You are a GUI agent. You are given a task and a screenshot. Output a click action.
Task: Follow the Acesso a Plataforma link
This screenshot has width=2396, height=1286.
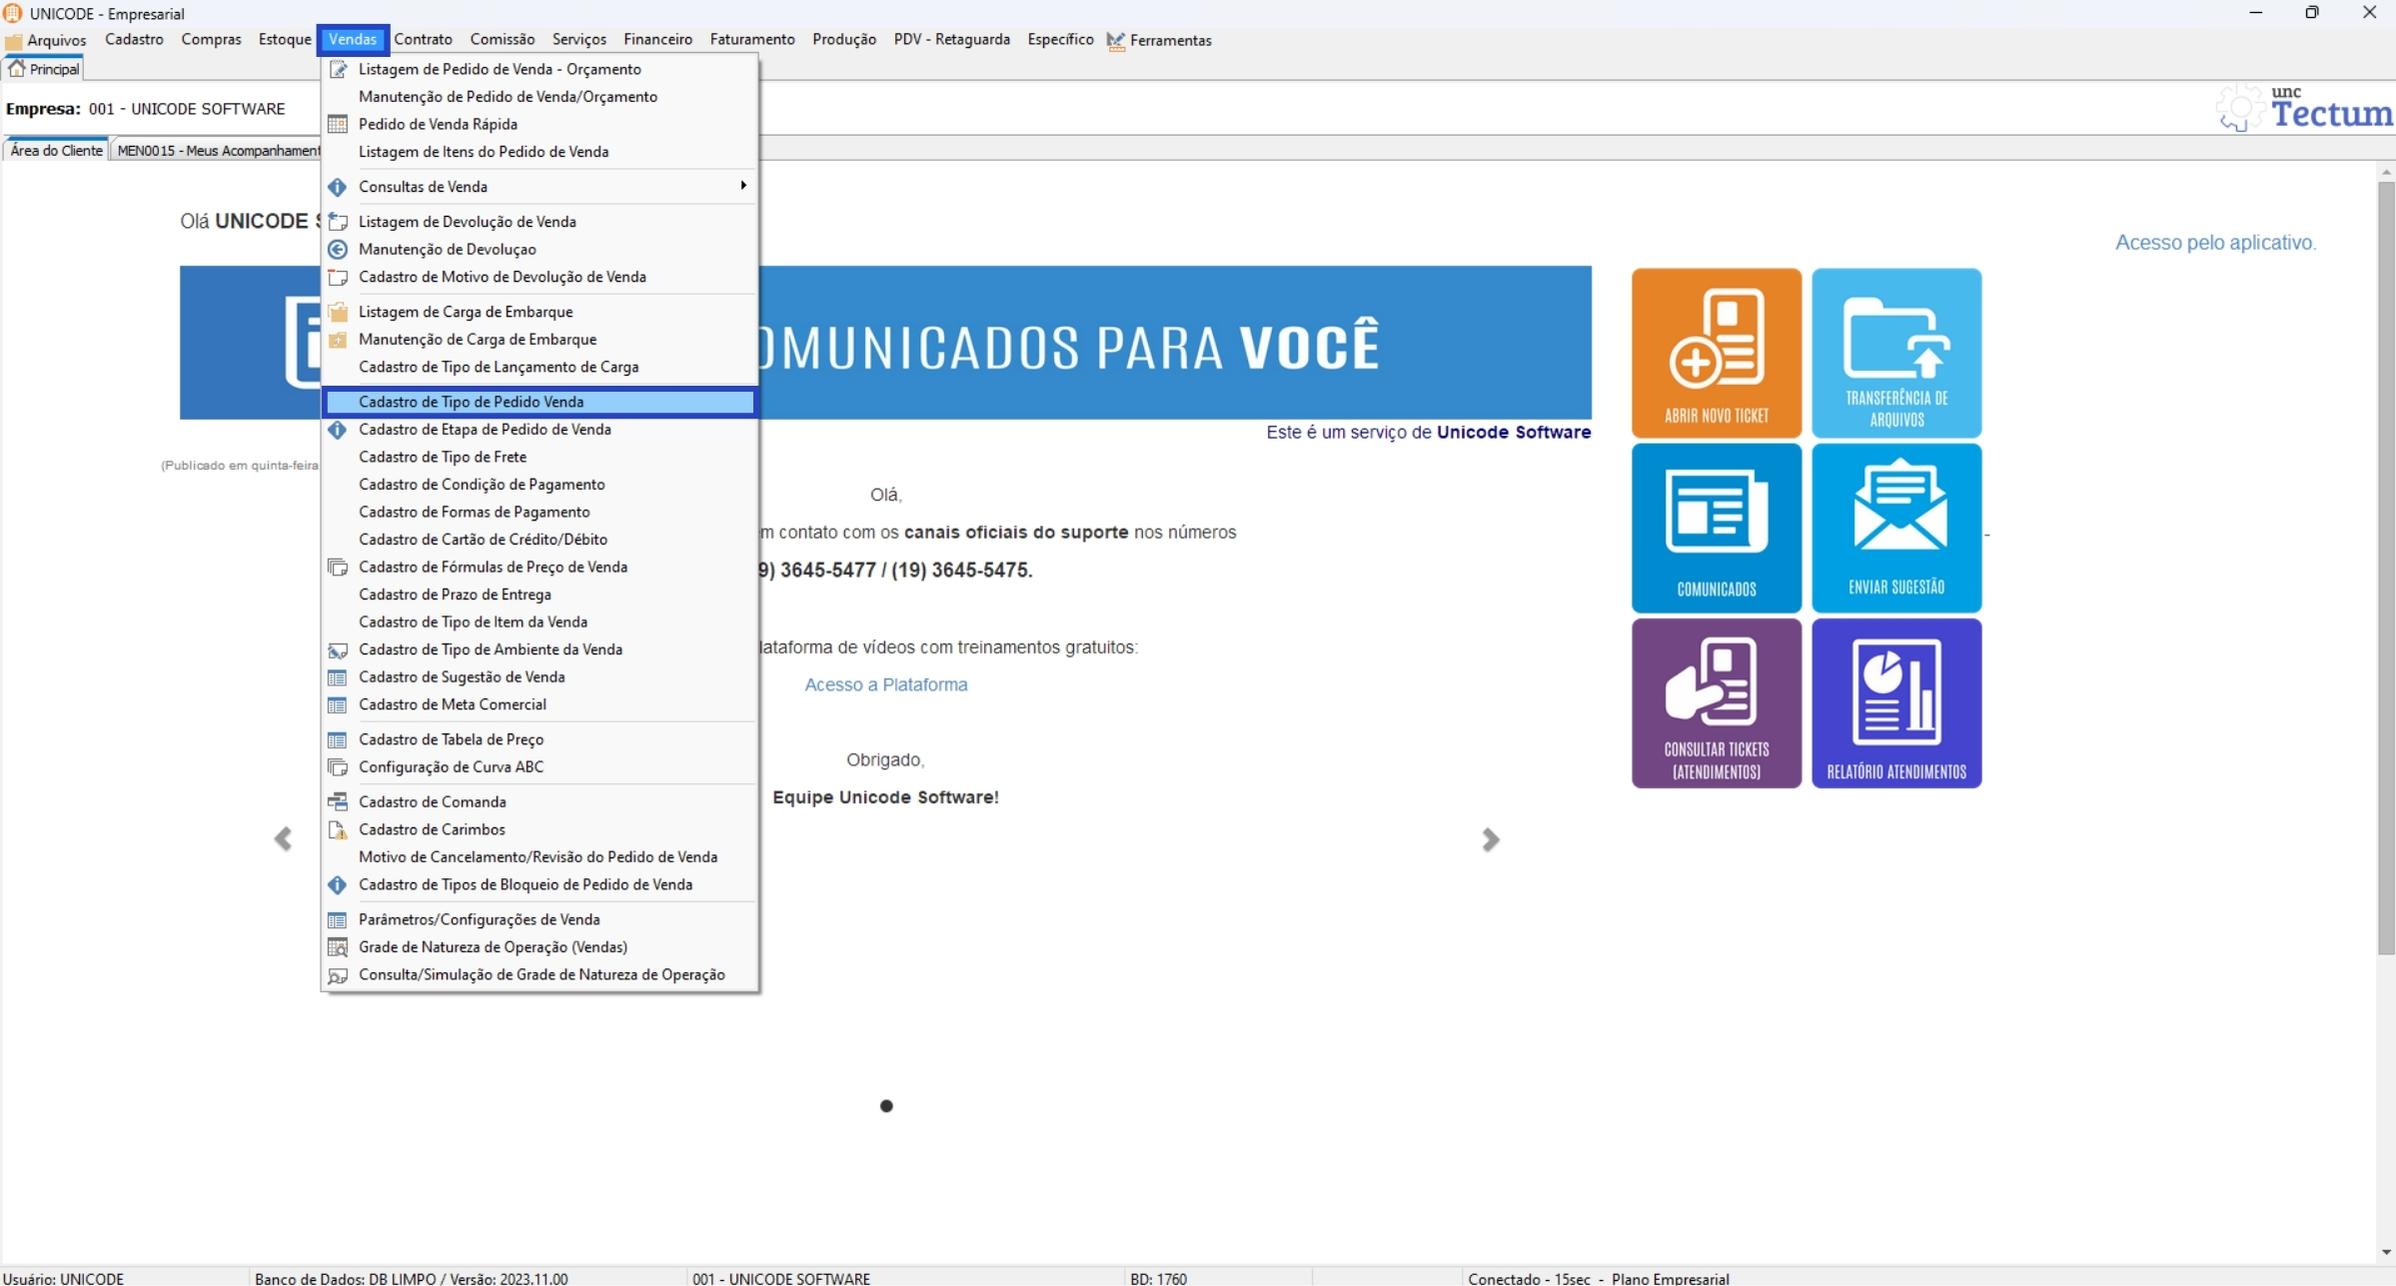pyautogui.click(x=885, y=685)
